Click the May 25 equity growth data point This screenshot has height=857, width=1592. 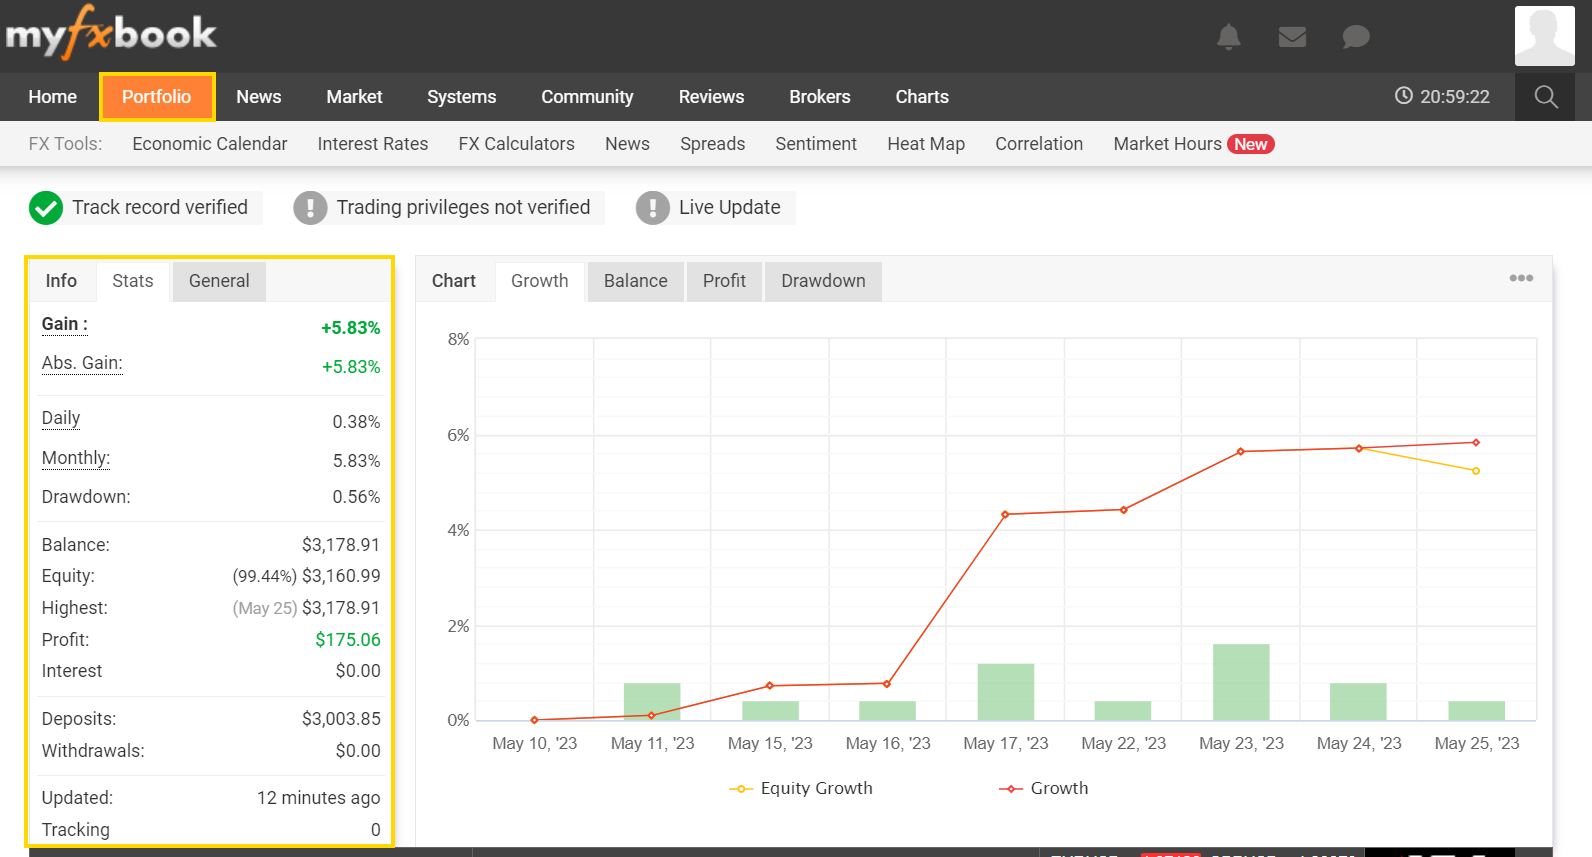pyautogui.click(x=1476, y=471)
